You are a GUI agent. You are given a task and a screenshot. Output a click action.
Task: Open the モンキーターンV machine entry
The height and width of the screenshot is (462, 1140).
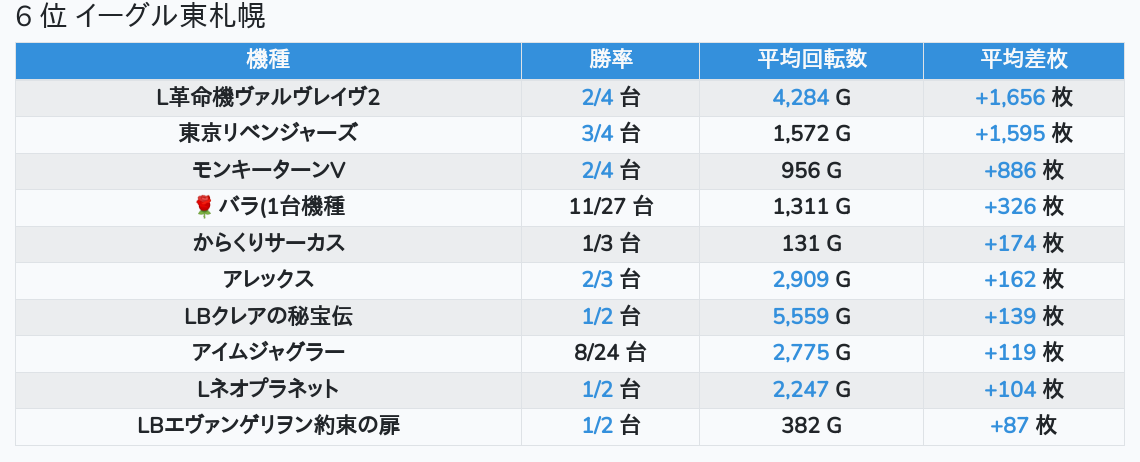268,170
